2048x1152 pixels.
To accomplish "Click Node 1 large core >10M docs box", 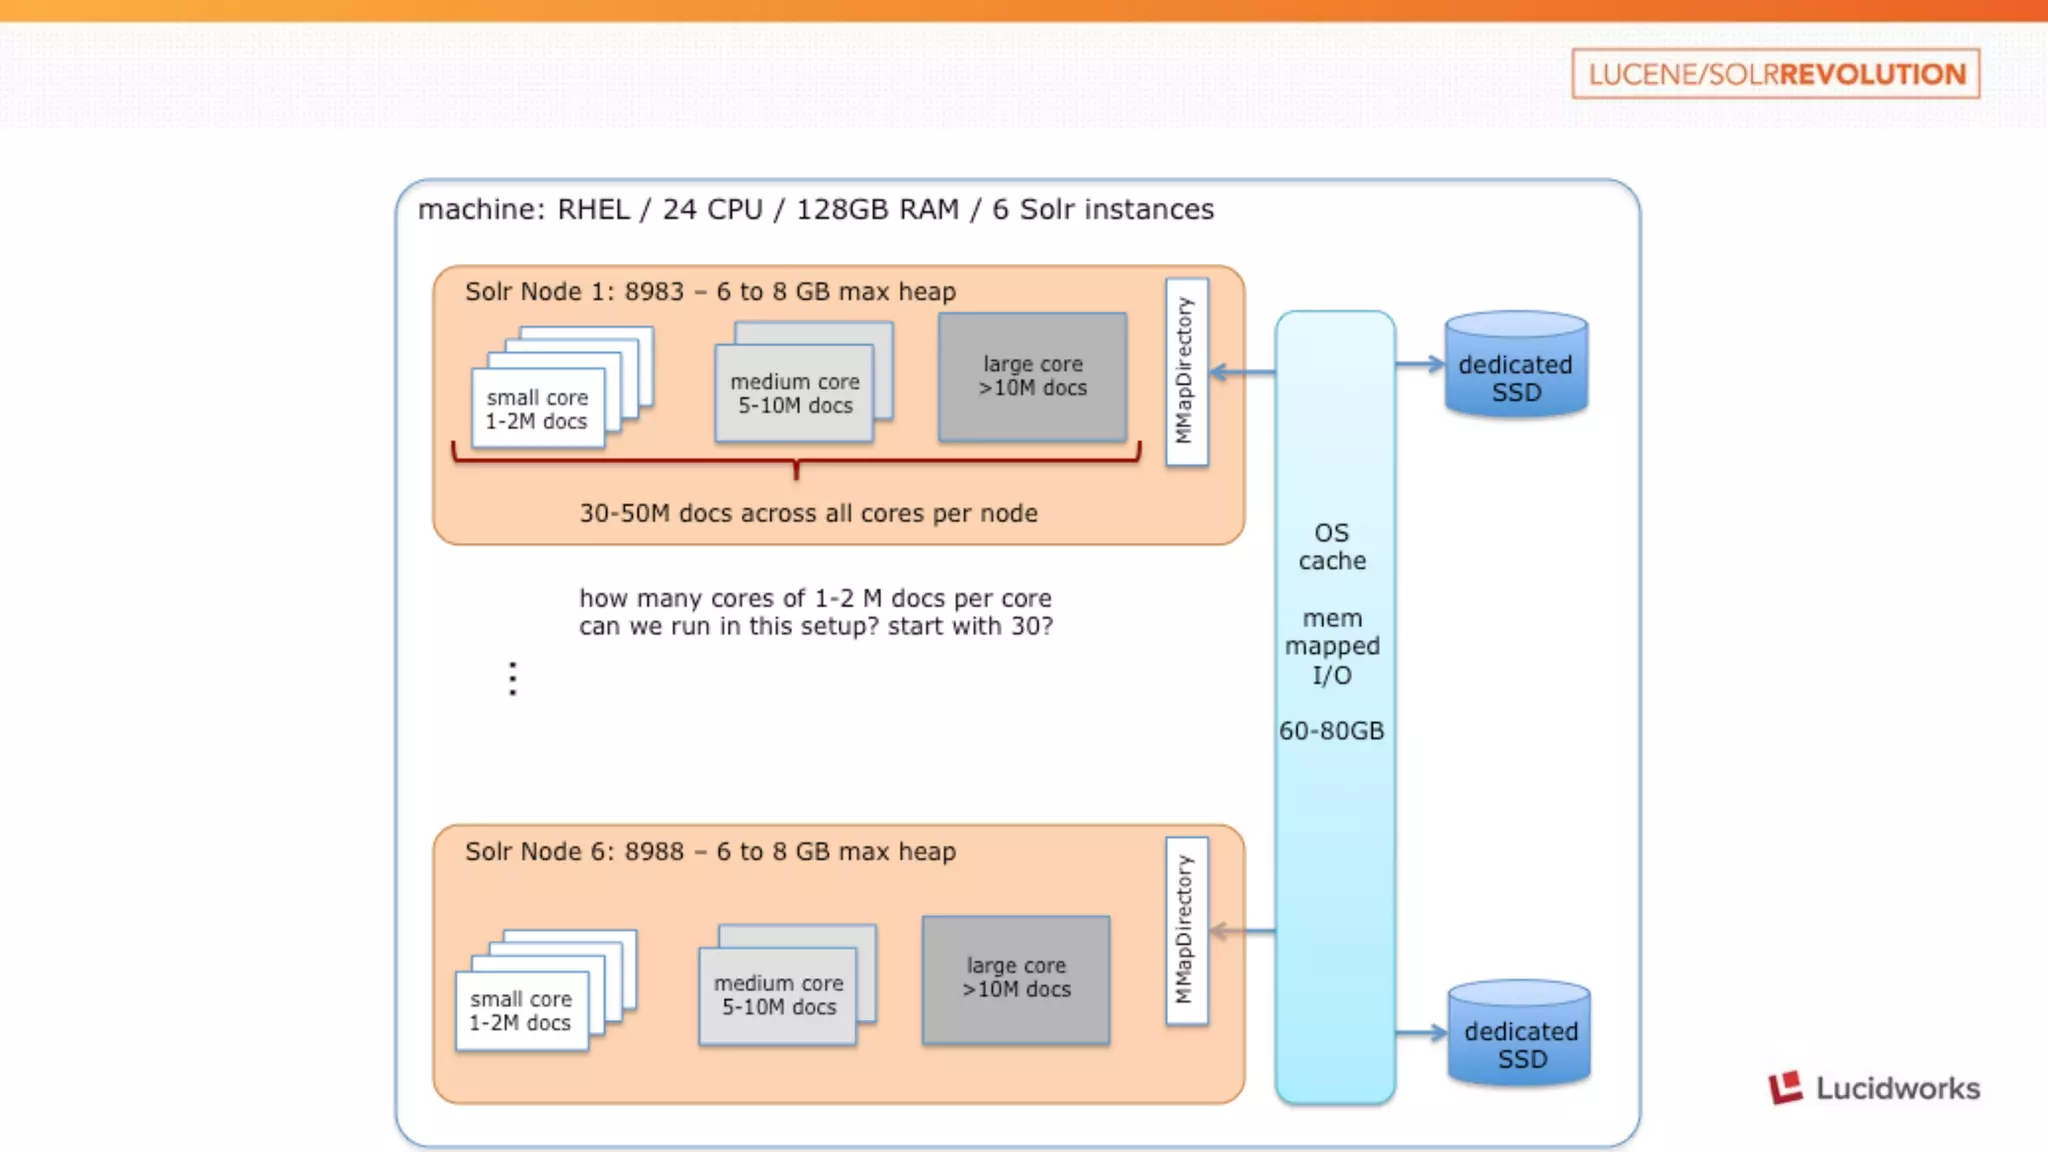I will (x=1033, y=376).
